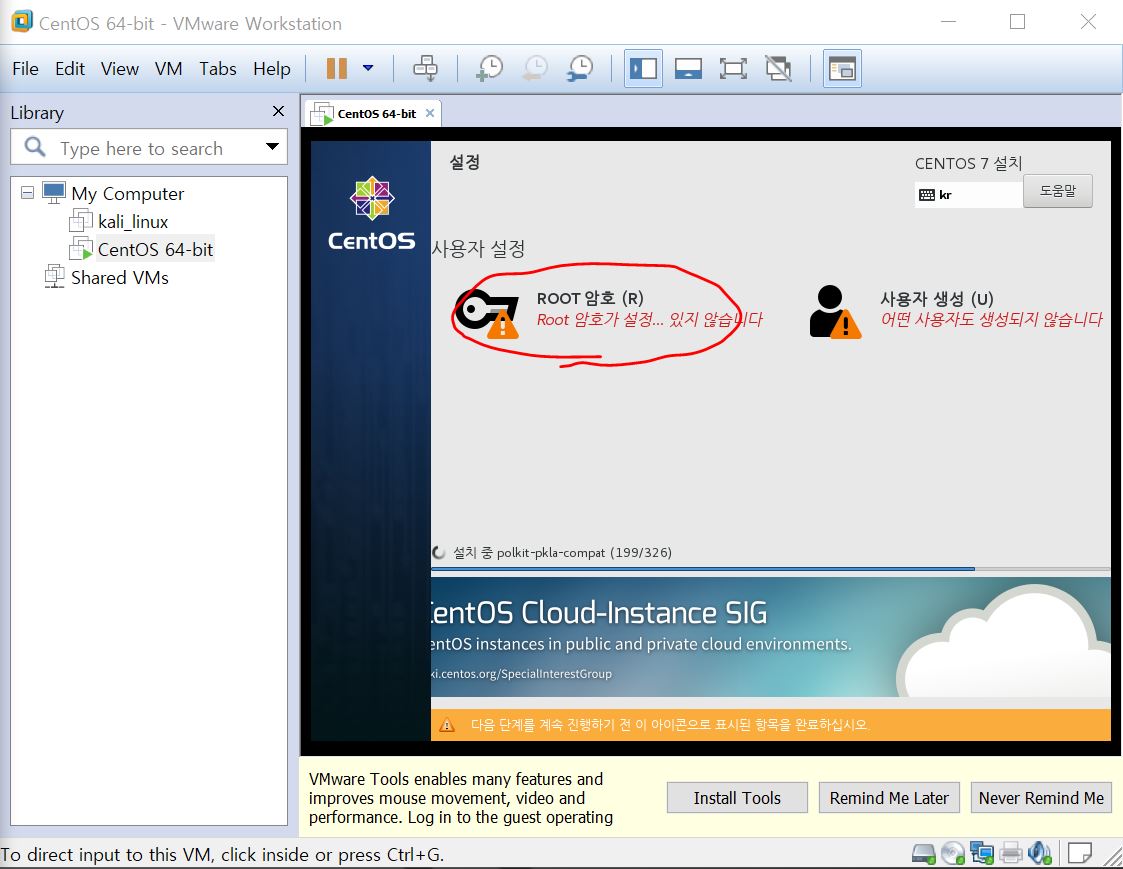The height and width of the screenshot is (869, 1123).
Task: Click the 'Root 암호가 설정... 있지 않습니다' text
Action: coord(650,320)
